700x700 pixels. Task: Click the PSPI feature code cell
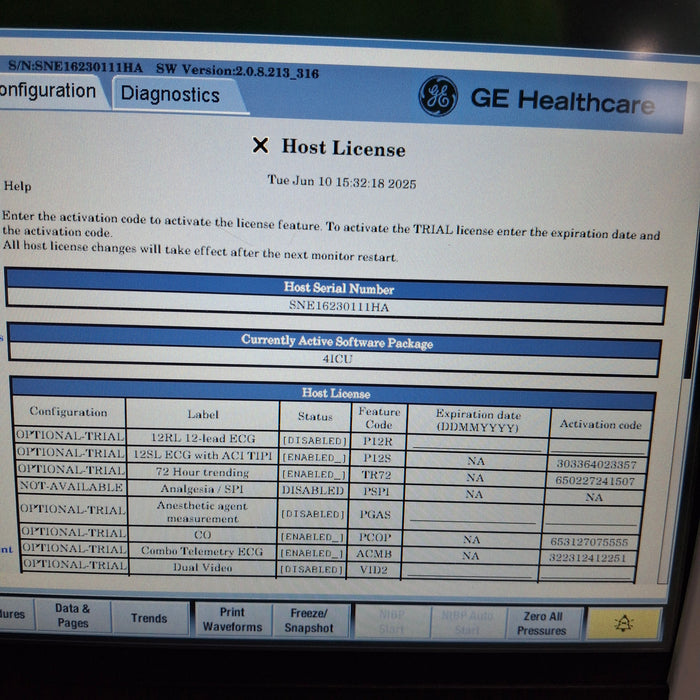(376, 492)
